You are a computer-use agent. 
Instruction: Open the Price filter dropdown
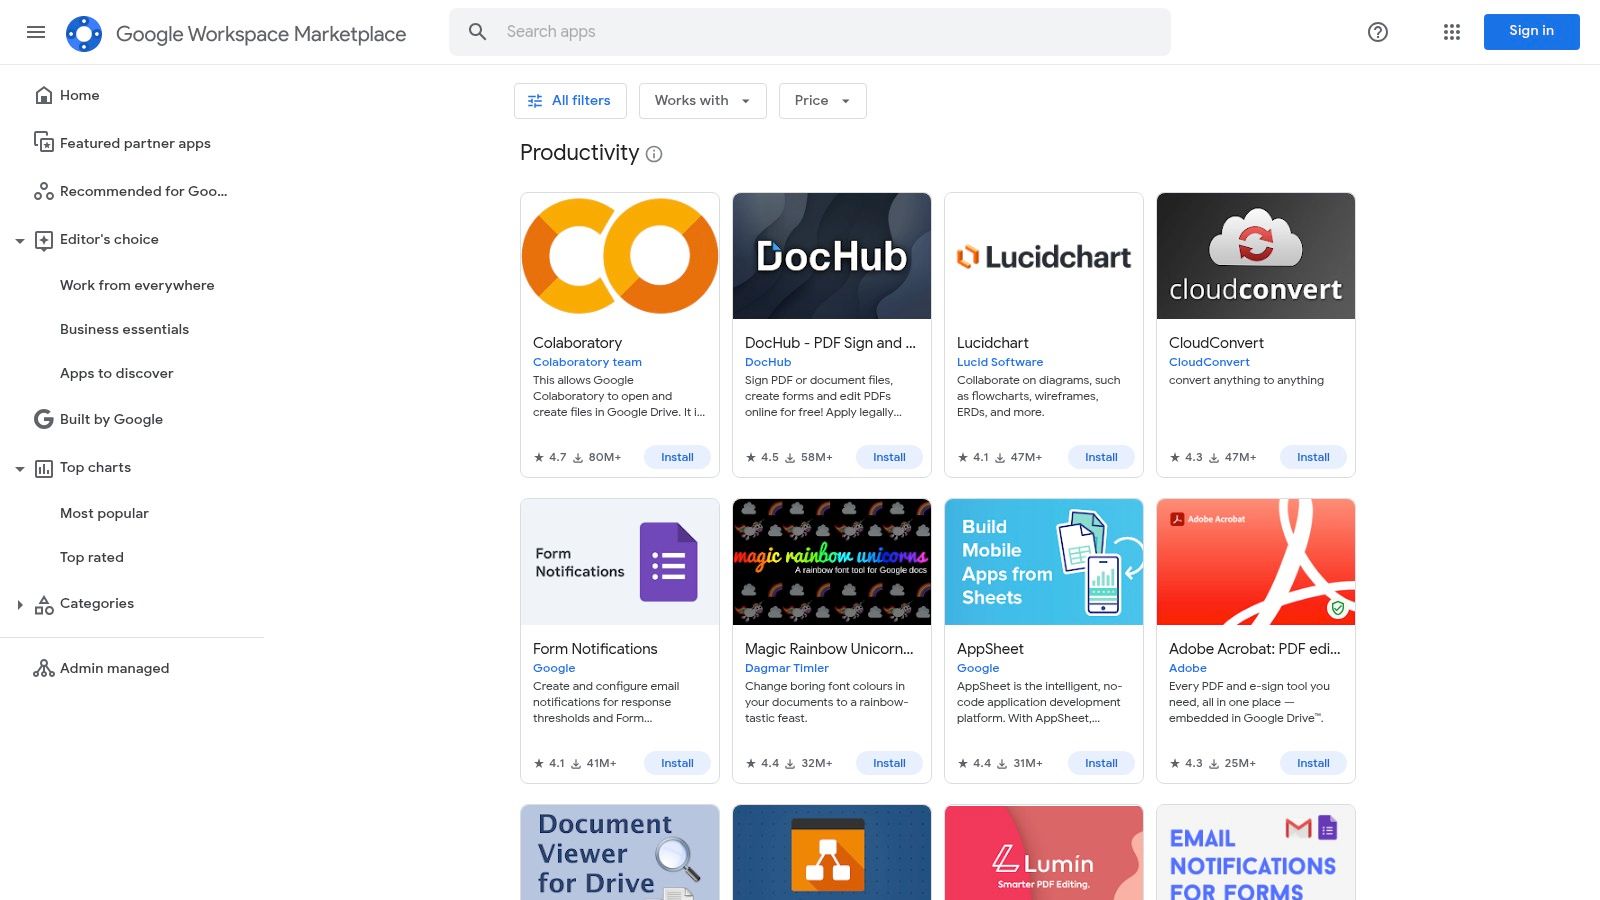pyautogui.click(x=822, y=100)
